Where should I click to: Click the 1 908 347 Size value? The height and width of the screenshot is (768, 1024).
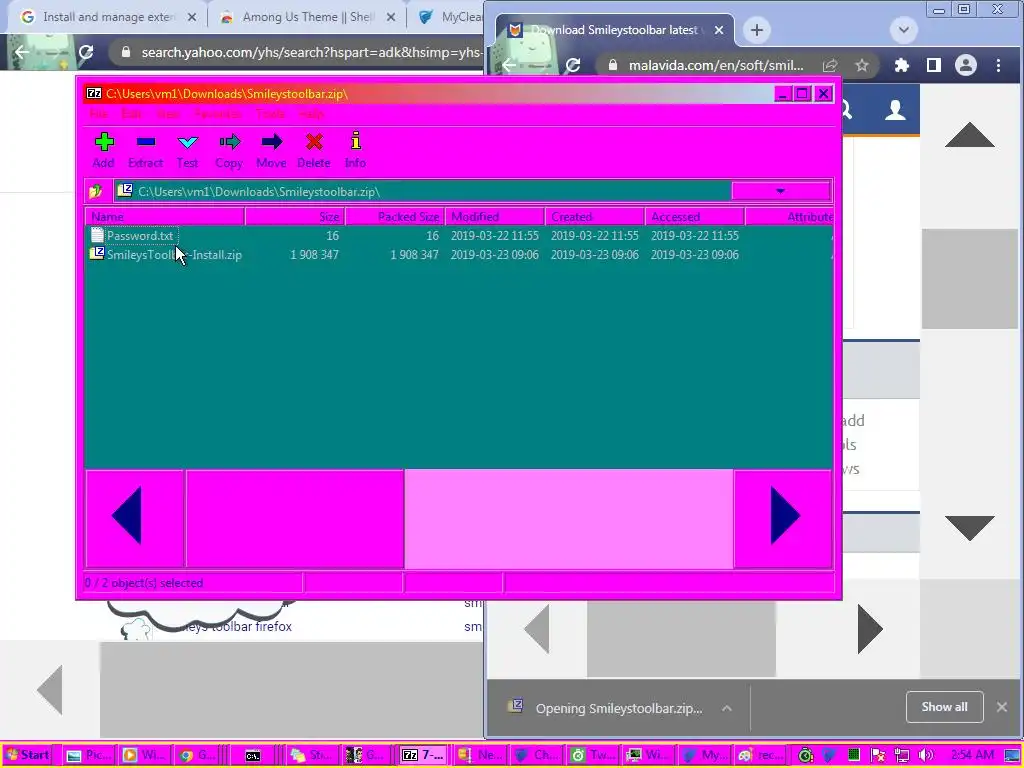point(314,255)
